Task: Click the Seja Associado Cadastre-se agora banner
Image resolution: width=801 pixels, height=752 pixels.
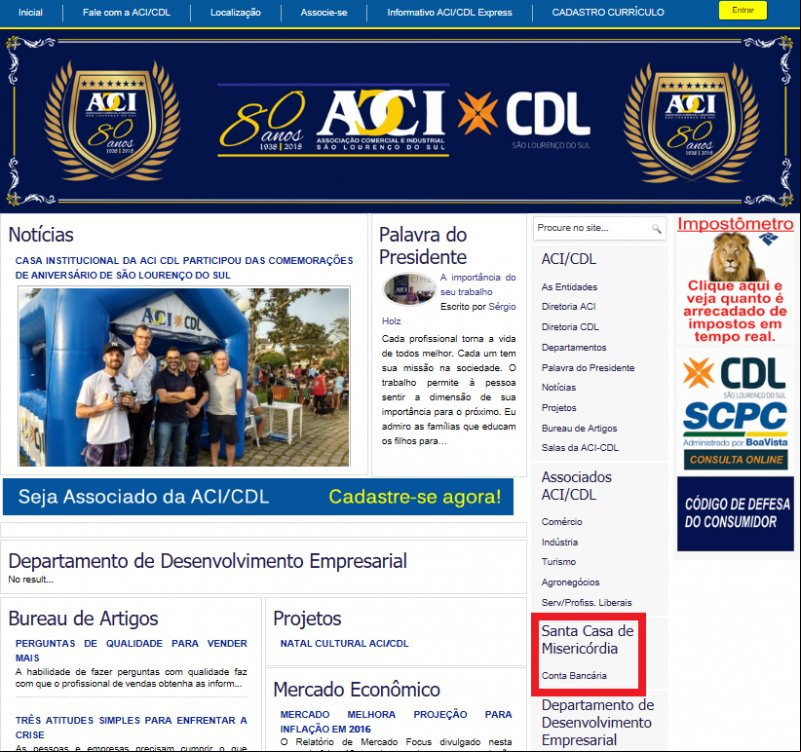Action: coord(258,497)
